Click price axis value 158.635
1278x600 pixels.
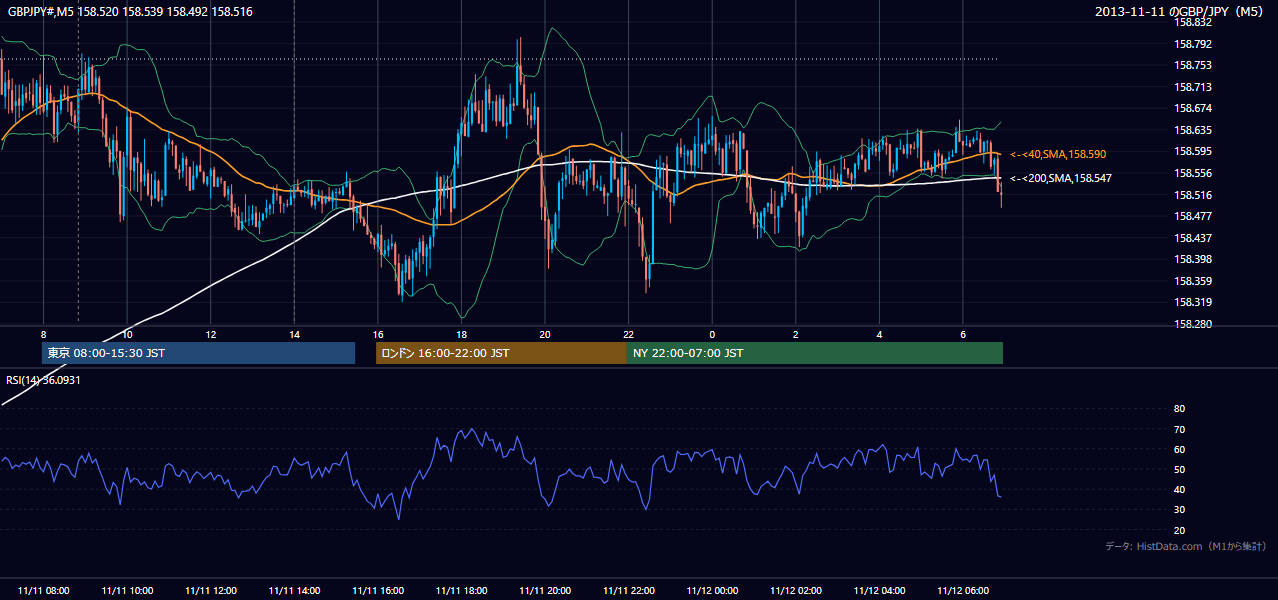1193,130
